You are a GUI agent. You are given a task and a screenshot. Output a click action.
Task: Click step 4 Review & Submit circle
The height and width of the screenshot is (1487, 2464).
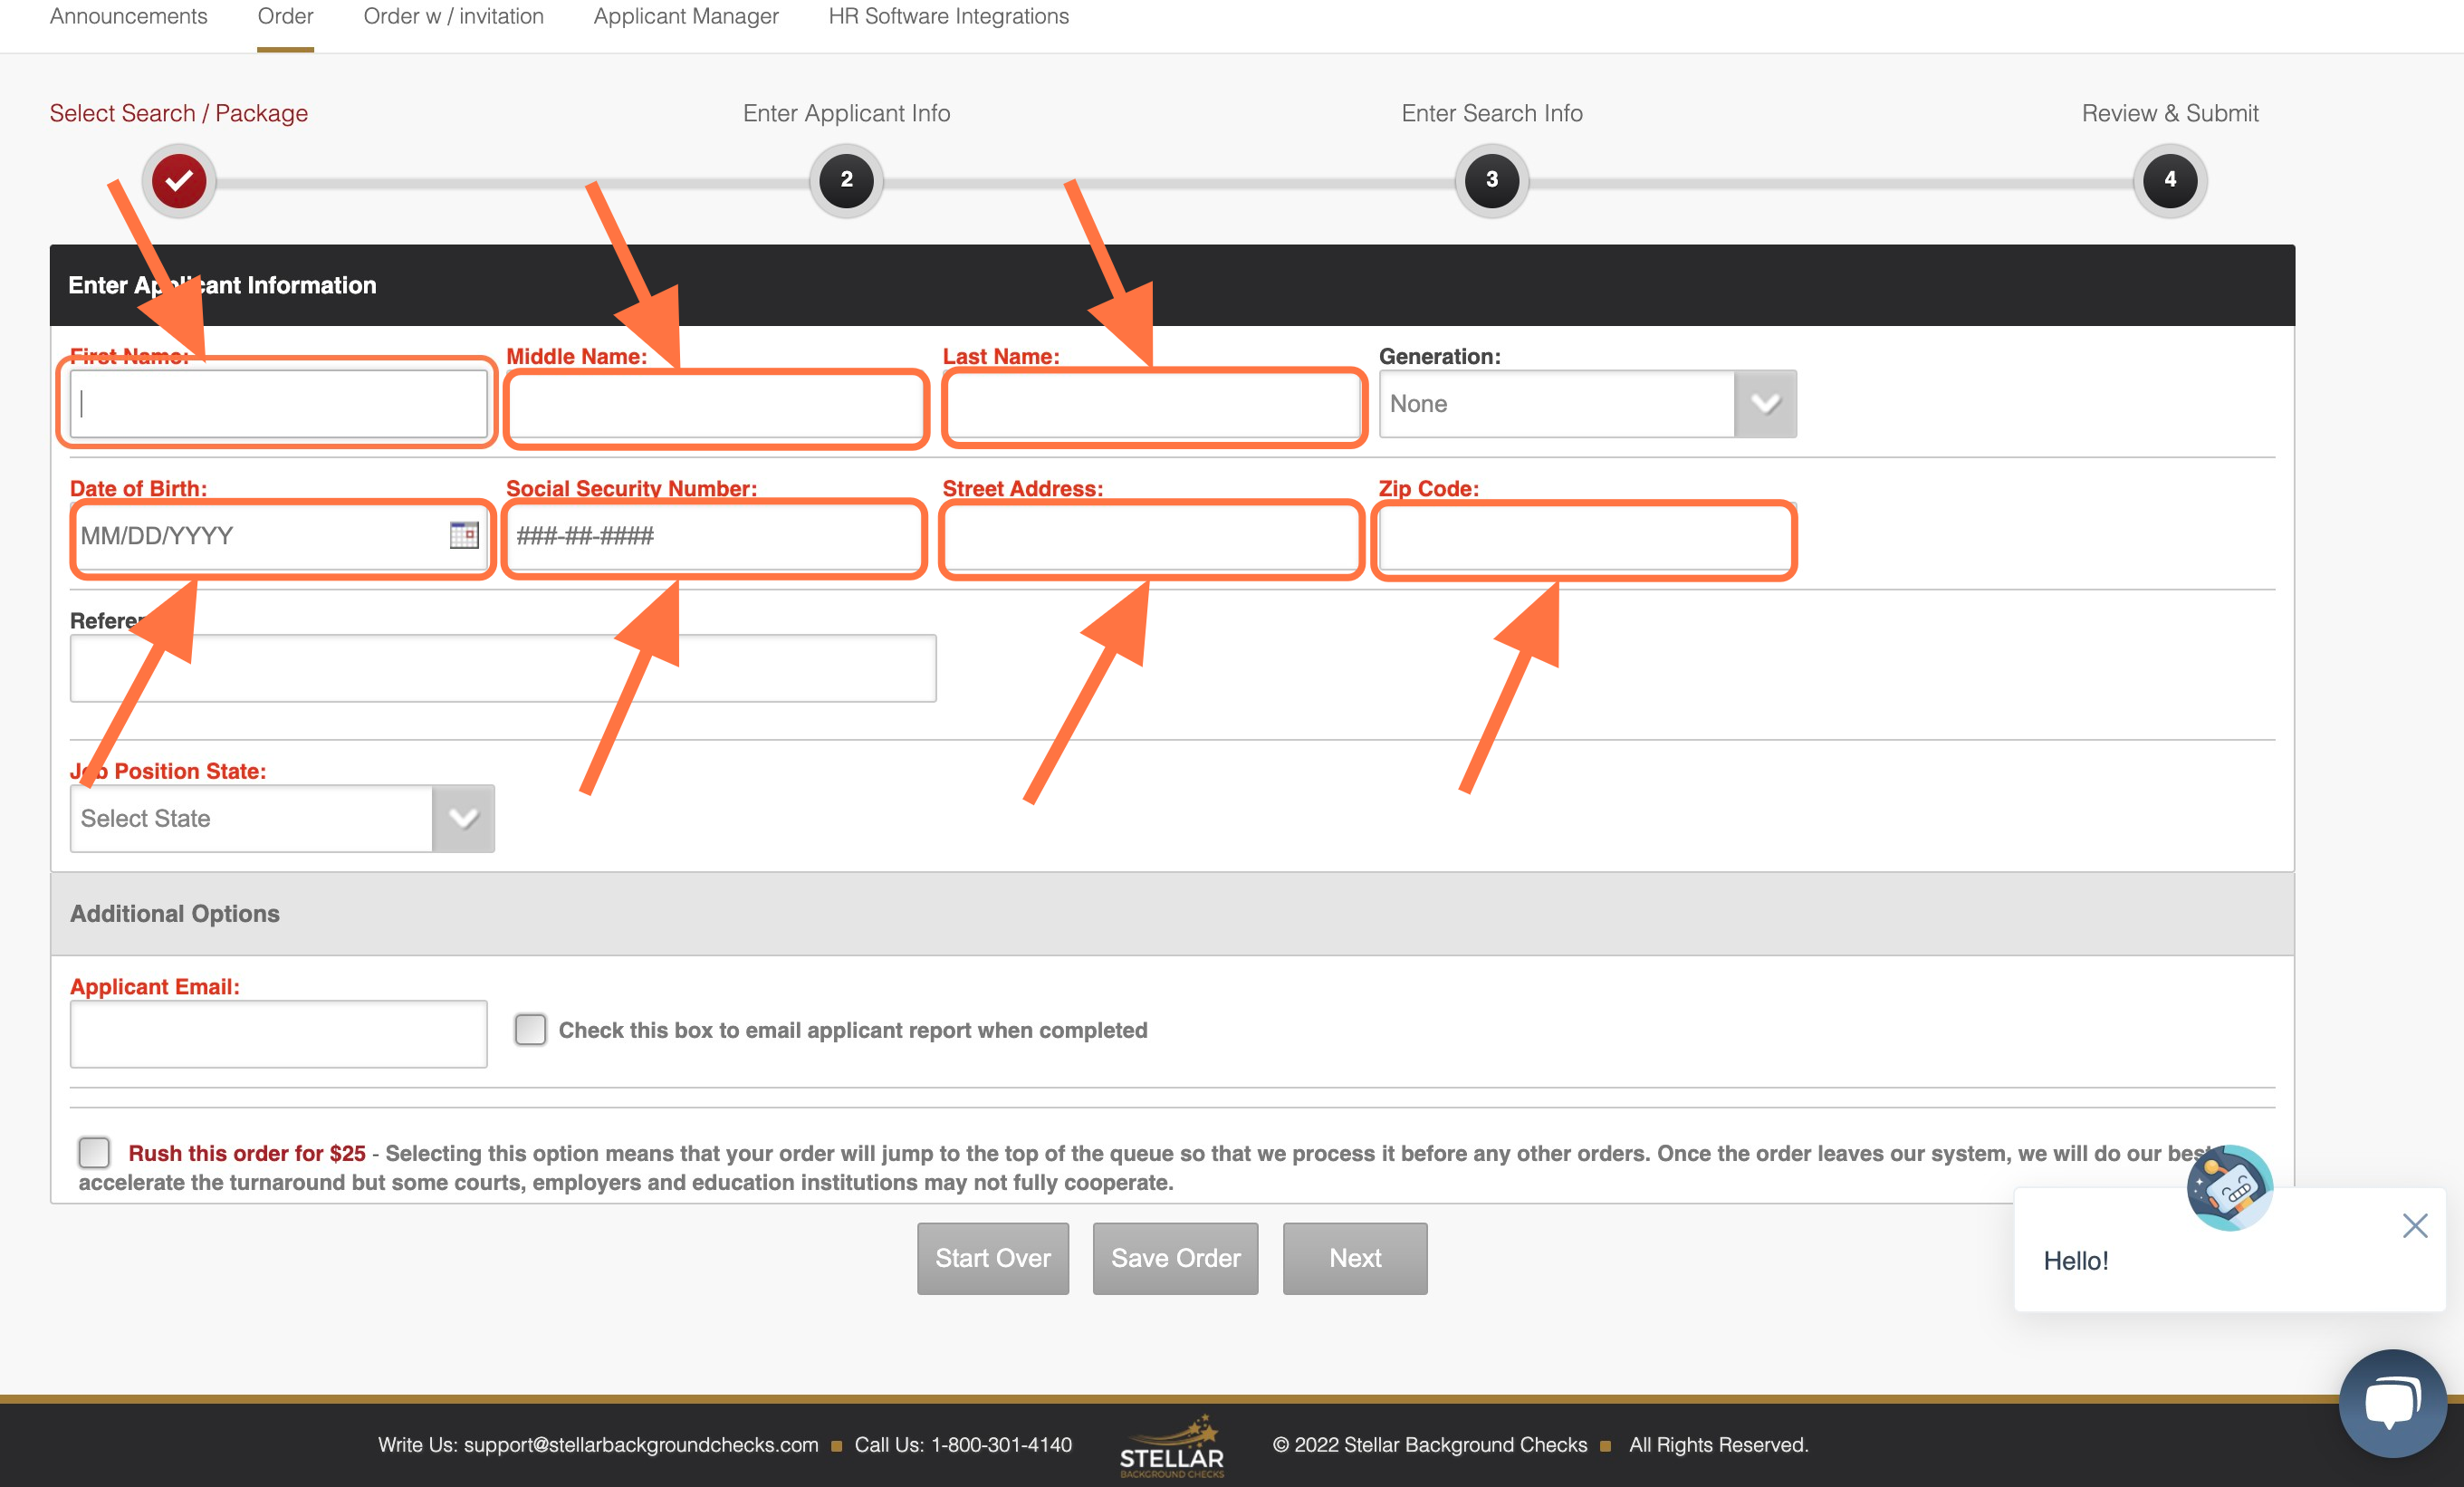[2169, 181]
